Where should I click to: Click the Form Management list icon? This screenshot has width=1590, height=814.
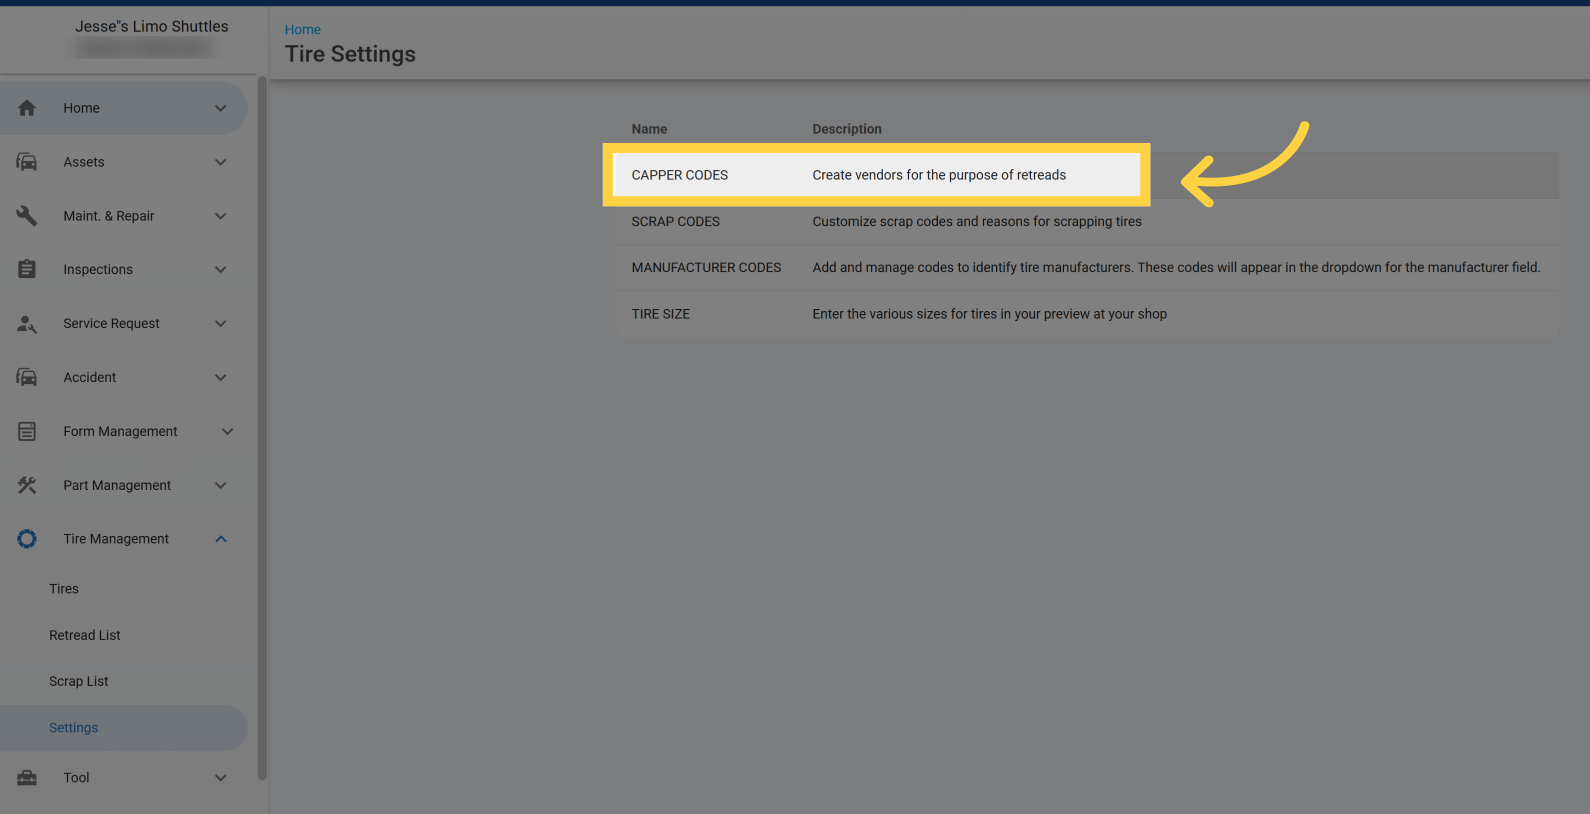coord(27,431)
